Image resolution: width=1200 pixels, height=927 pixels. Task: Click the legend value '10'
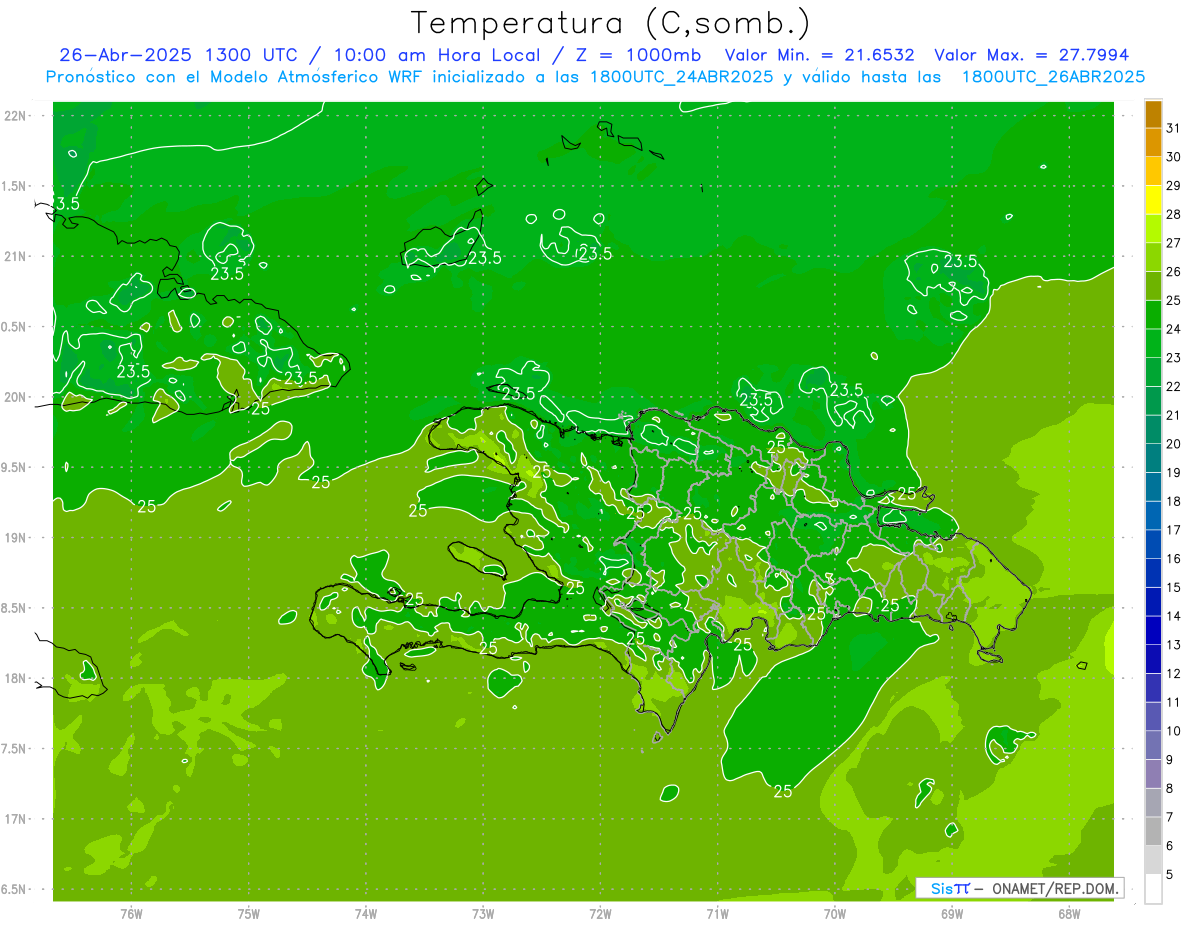[1173, 731]
